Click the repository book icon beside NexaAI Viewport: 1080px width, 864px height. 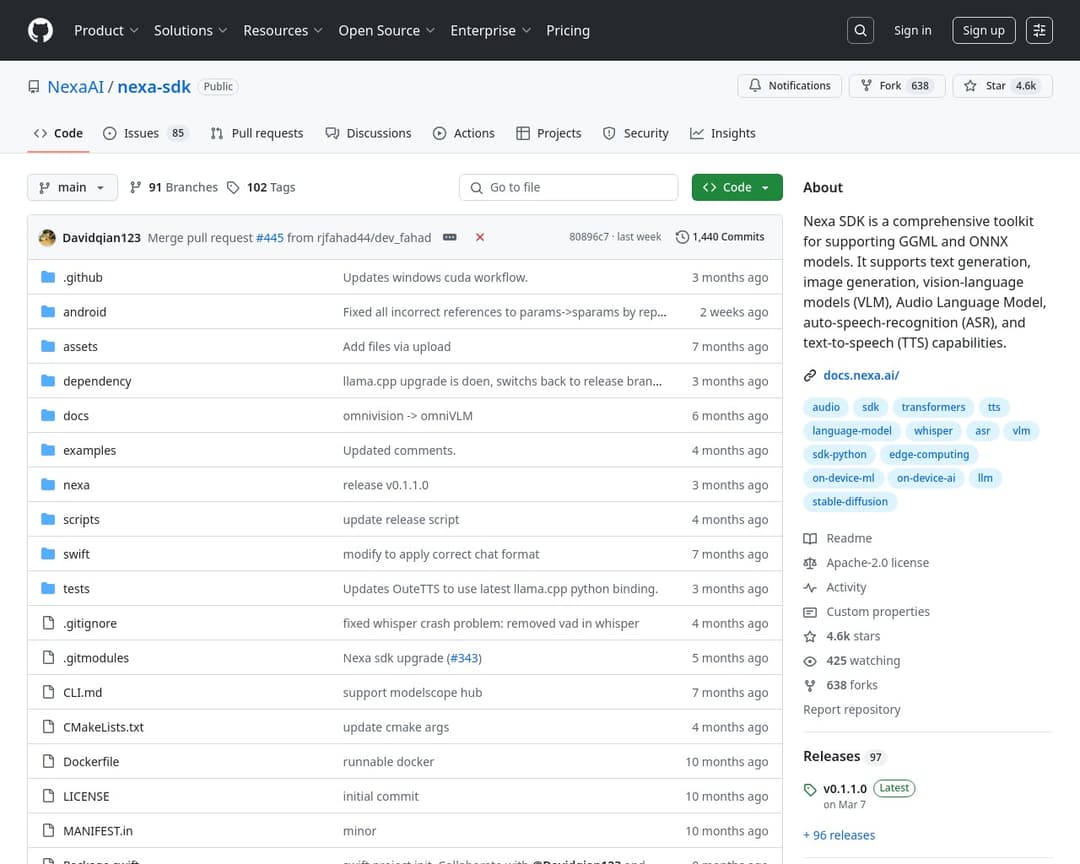point(34,87)
